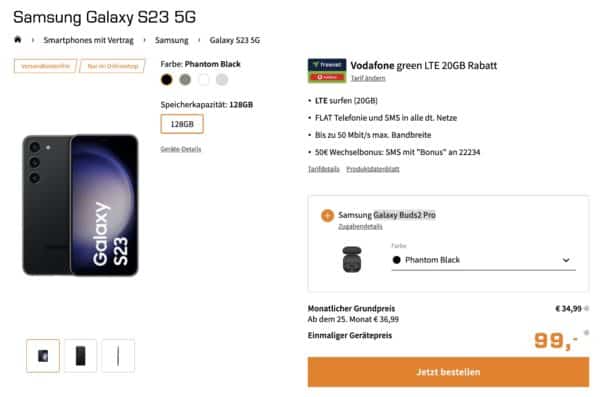
Task: Open the Buds color dropdown chevron
Action: tap(566, 260)
